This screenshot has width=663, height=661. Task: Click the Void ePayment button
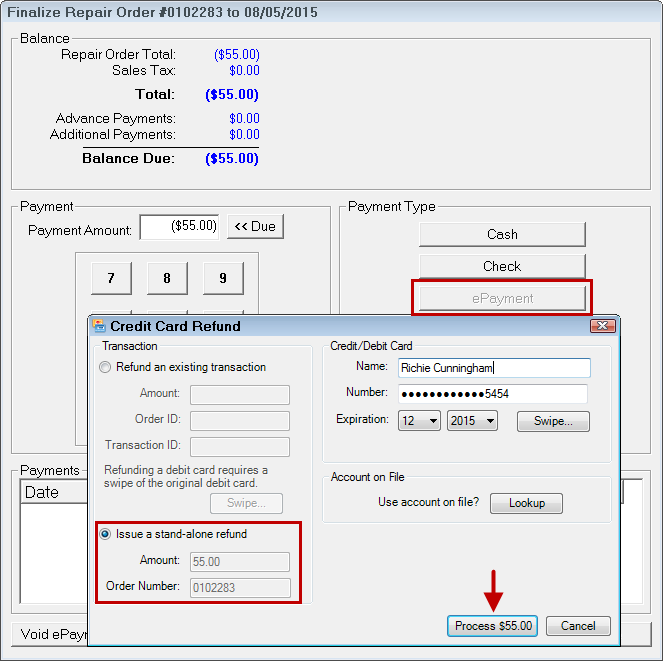tap(49, 634)
